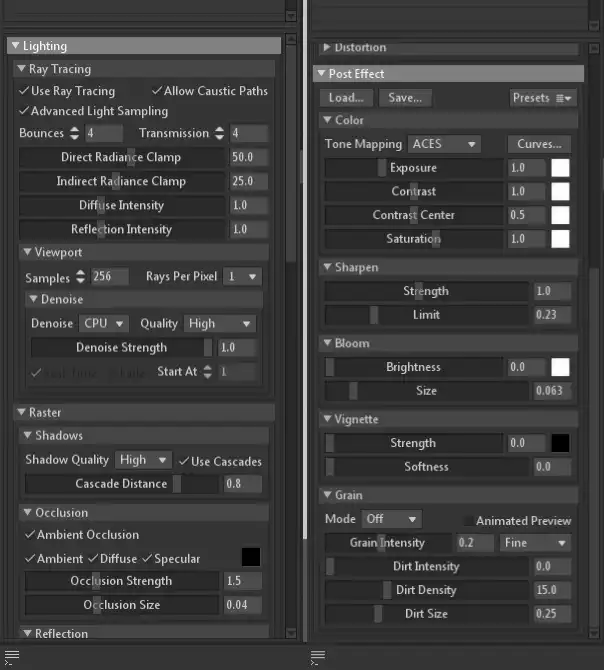Open the Shadow Quality High dropdown
Screen dimensions: 604x670
point(143,460)
